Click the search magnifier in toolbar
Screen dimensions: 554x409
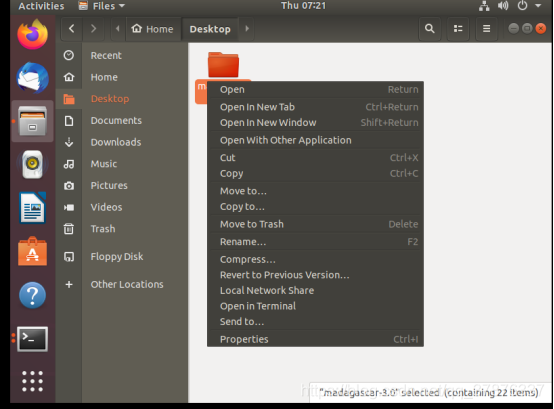429,29
